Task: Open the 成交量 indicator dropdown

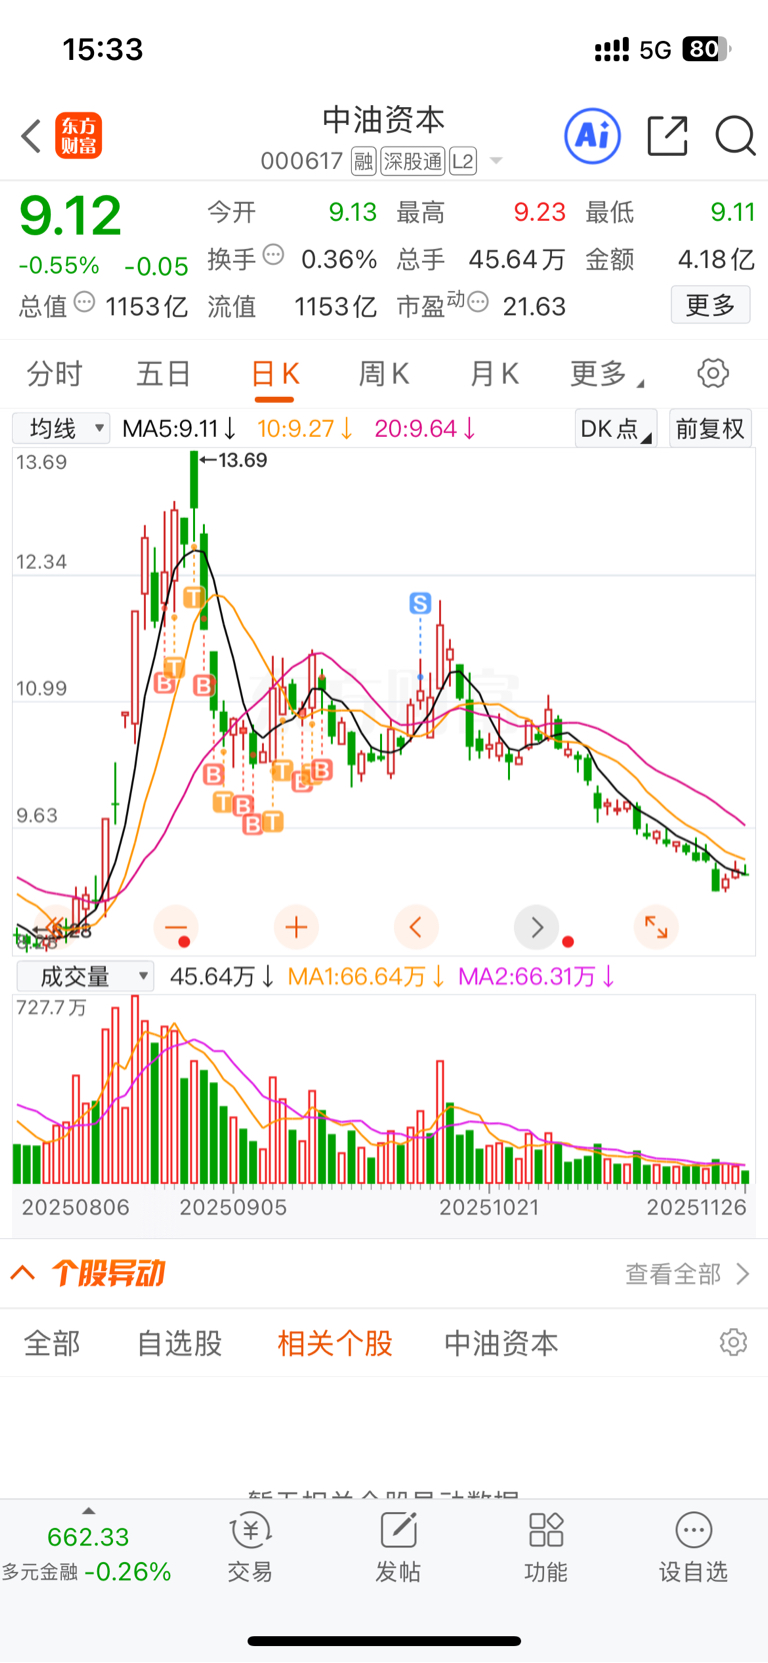Action: (x=84, y=976)
